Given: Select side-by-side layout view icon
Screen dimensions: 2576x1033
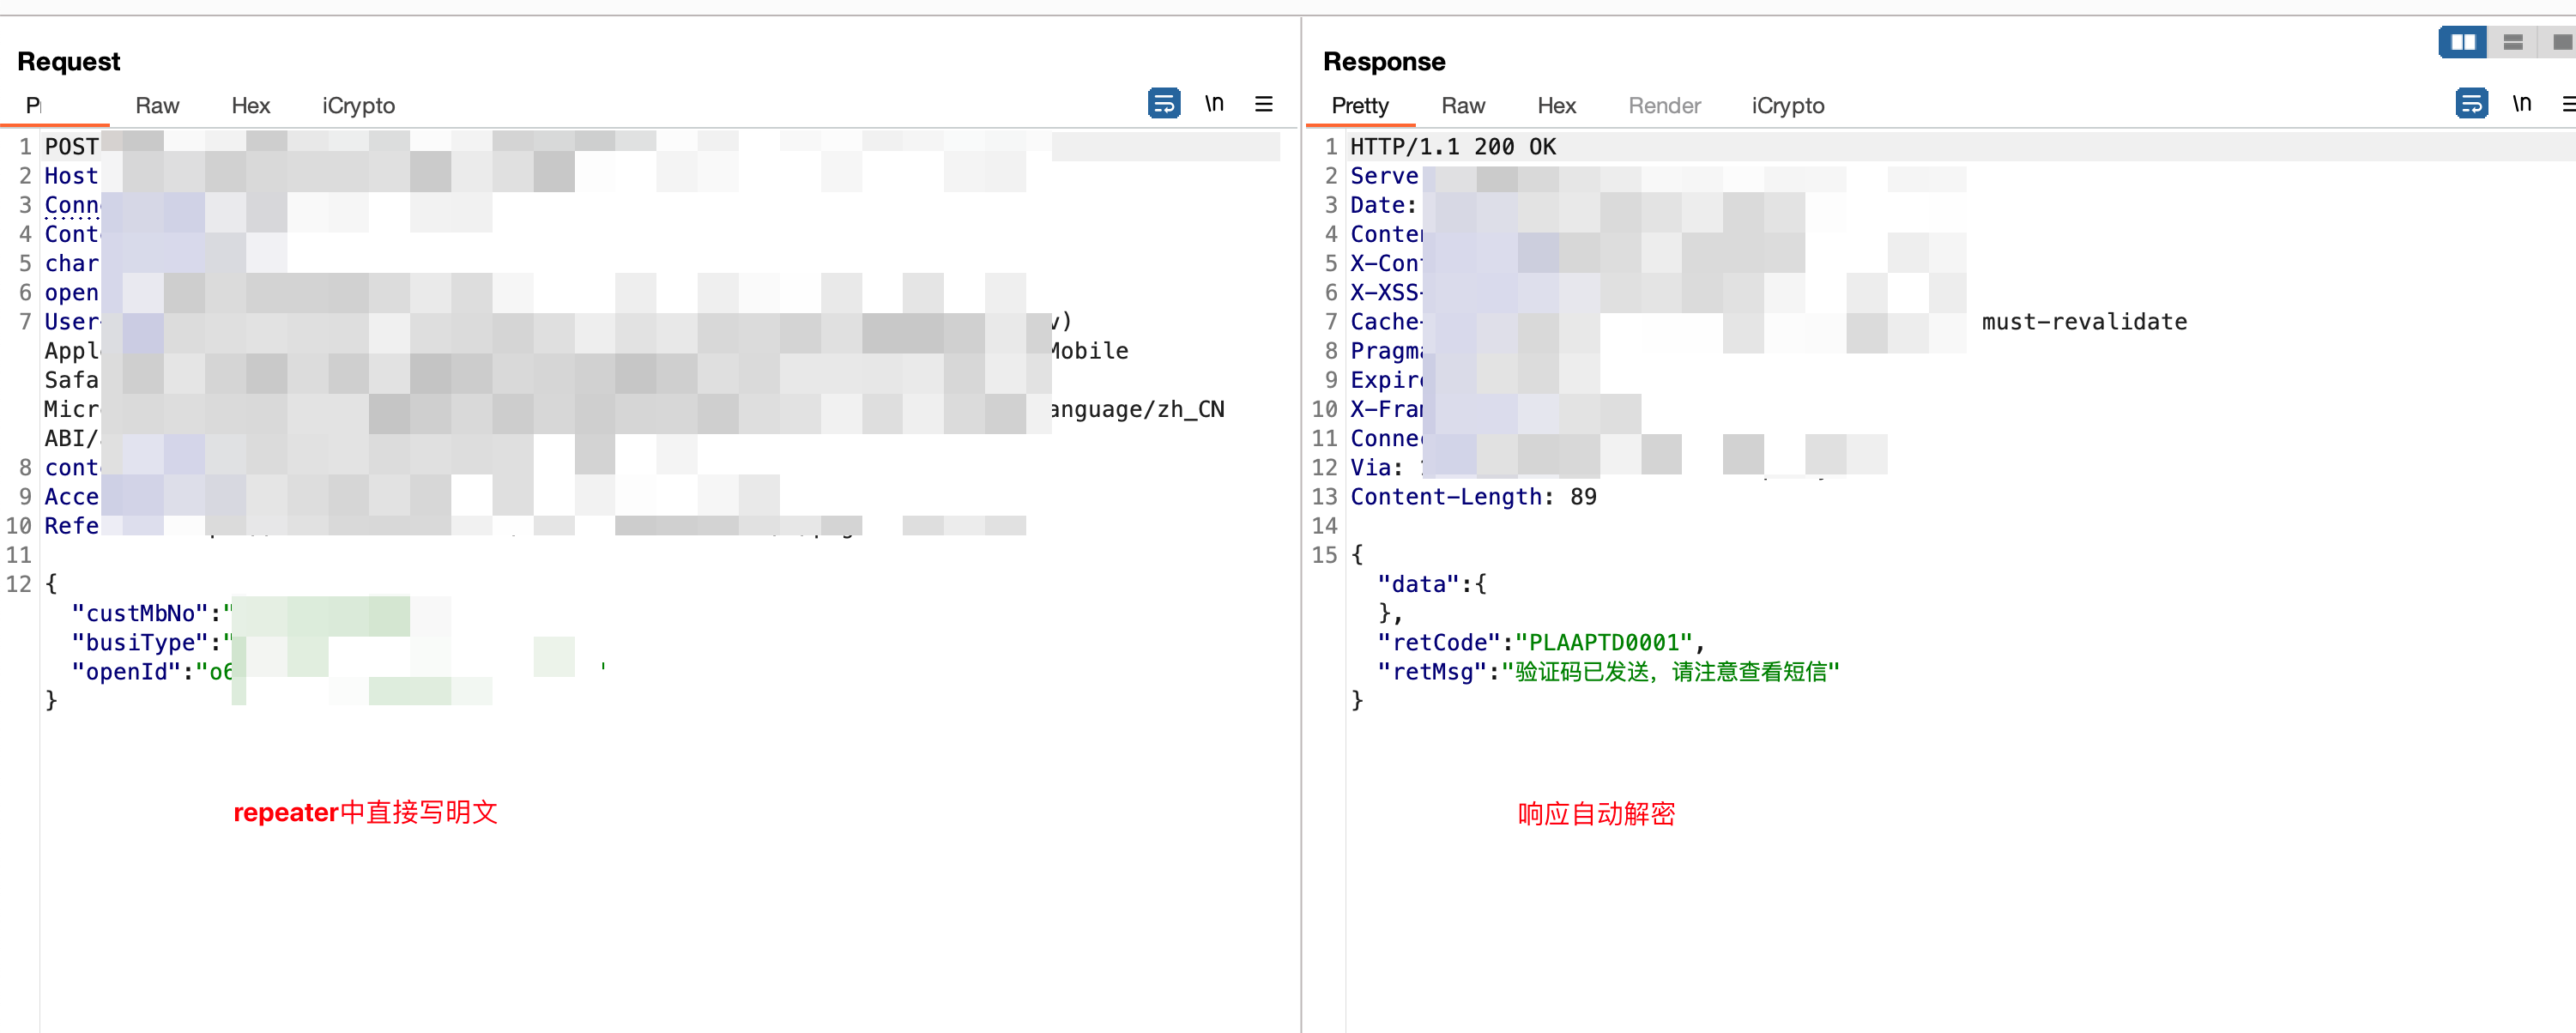Looking at the screenshot, I should (2463, 42).
